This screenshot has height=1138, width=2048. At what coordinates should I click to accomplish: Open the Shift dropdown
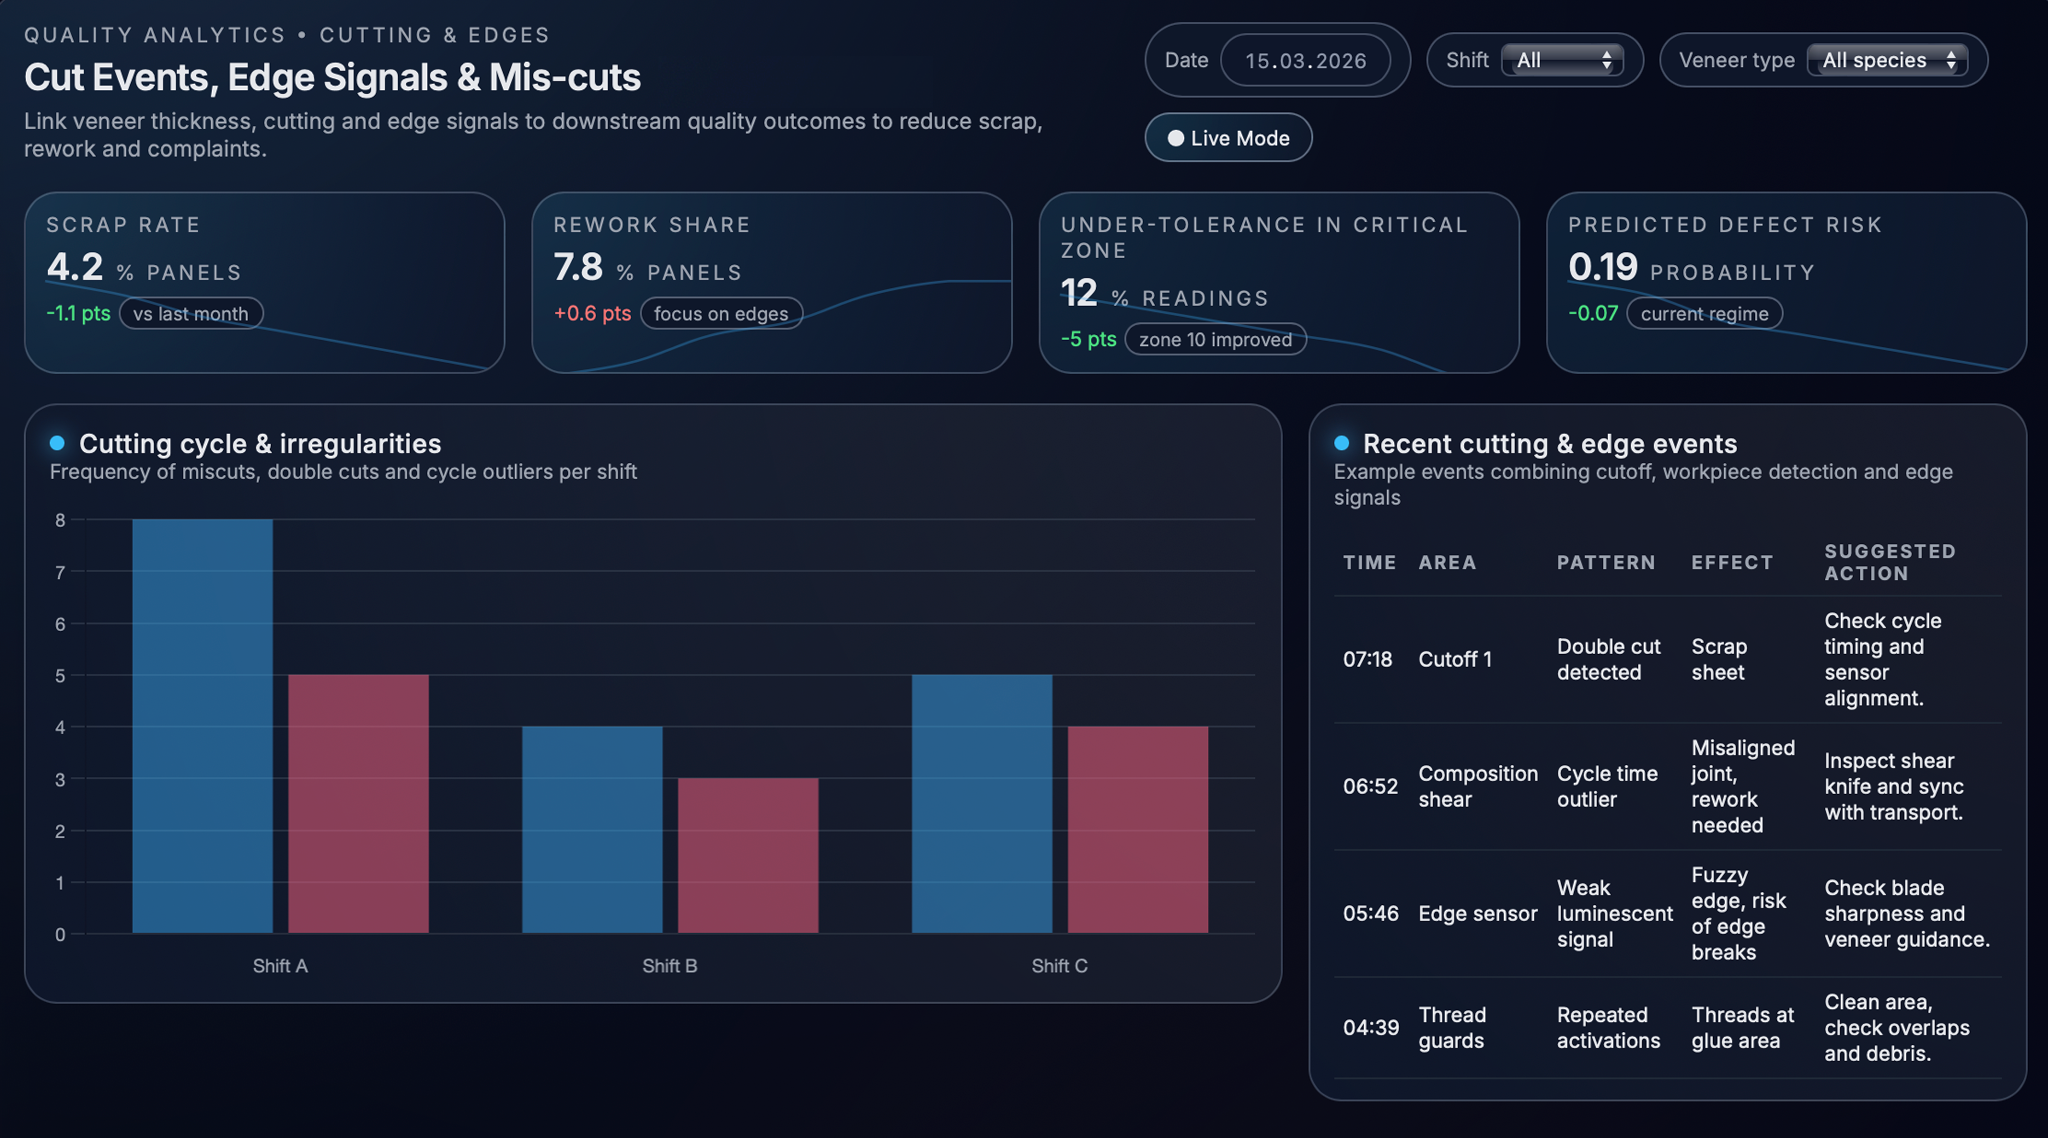tap(1561, 60)
